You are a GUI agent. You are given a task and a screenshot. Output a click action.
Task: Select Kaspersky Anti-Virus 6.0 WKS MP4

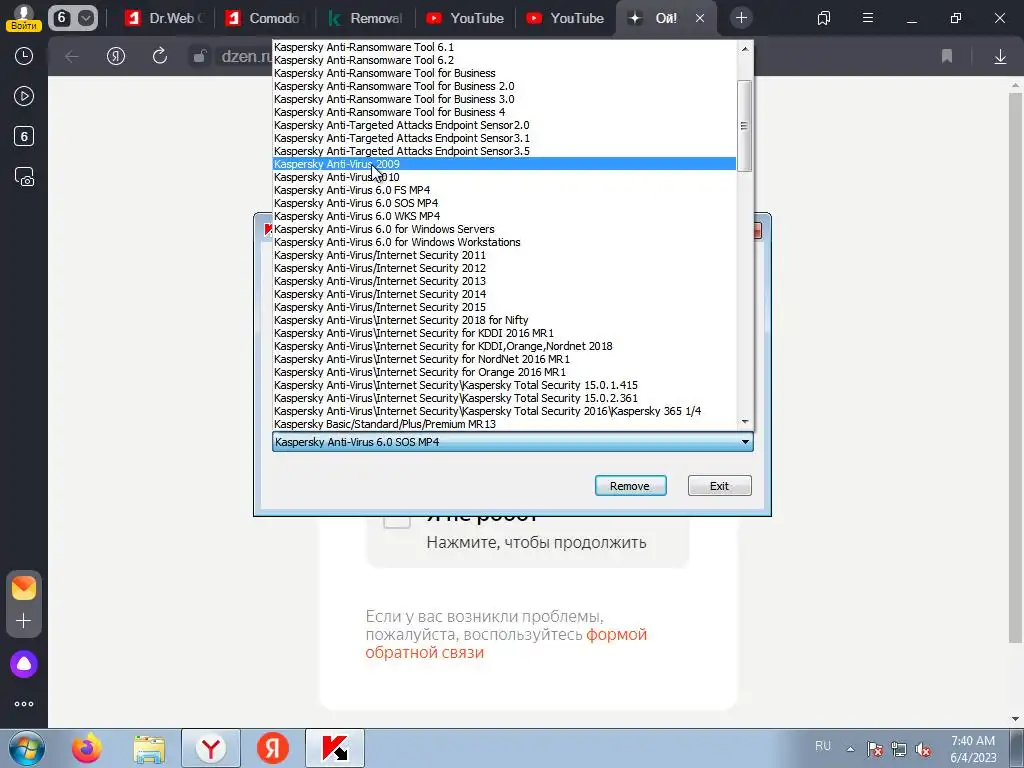pyautogui.click(x=504, y=216)
